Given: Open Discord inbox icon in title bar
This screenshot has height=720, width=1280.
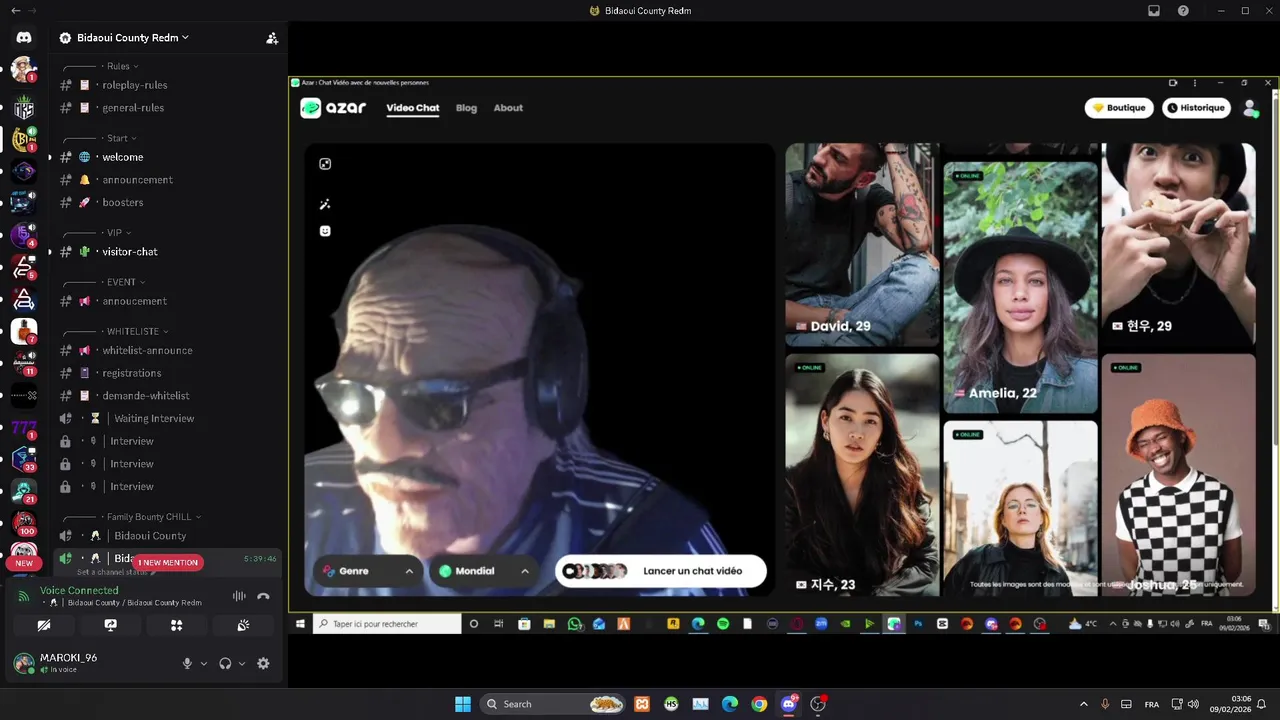Looking at the screenshot, I should [x=1154, y=11].
